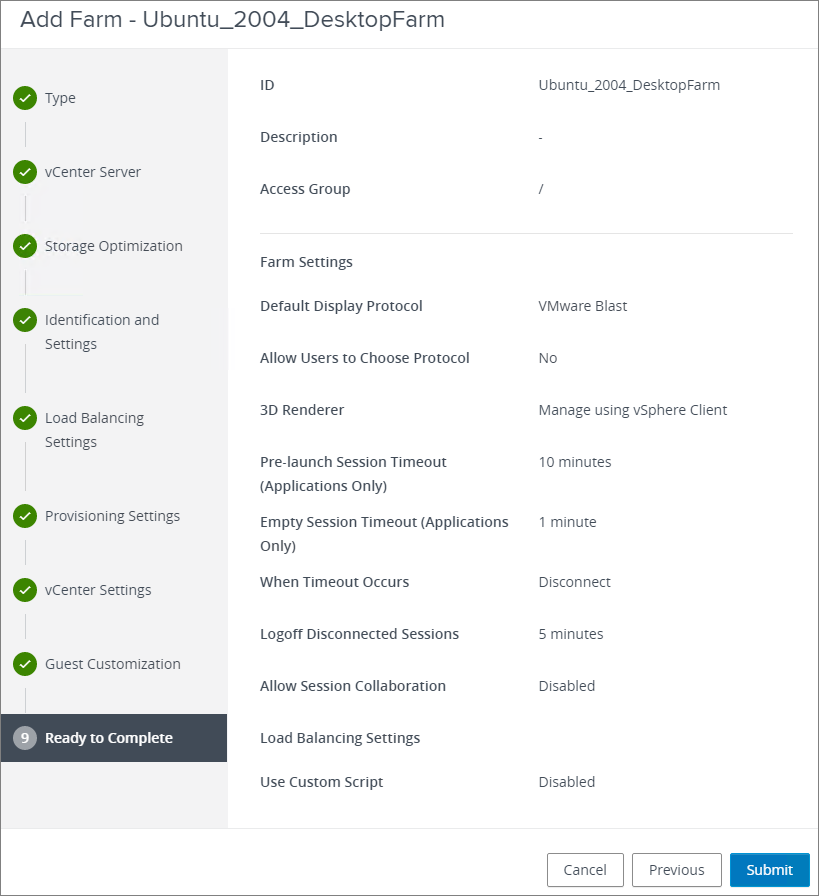Open the Guest Customization step
The image size is (819, 896).
(x=112, y=664)
